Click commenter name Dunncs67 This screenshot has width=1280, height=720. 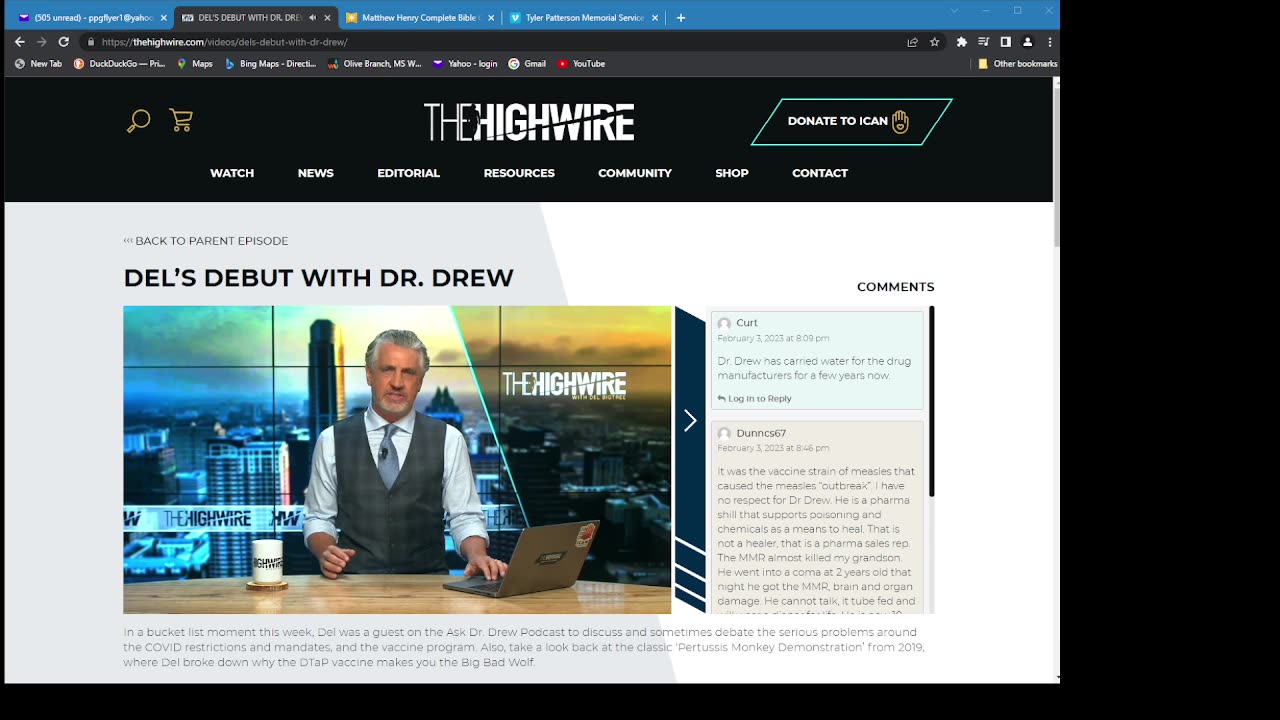pos(761,433)
